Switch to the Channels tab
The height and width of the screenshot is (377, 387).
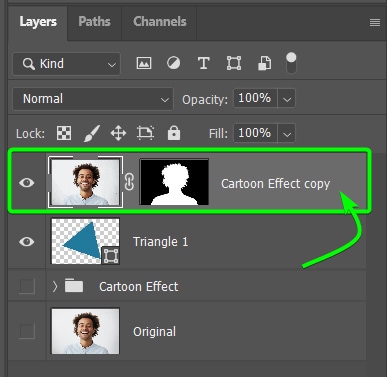(160, 21)
